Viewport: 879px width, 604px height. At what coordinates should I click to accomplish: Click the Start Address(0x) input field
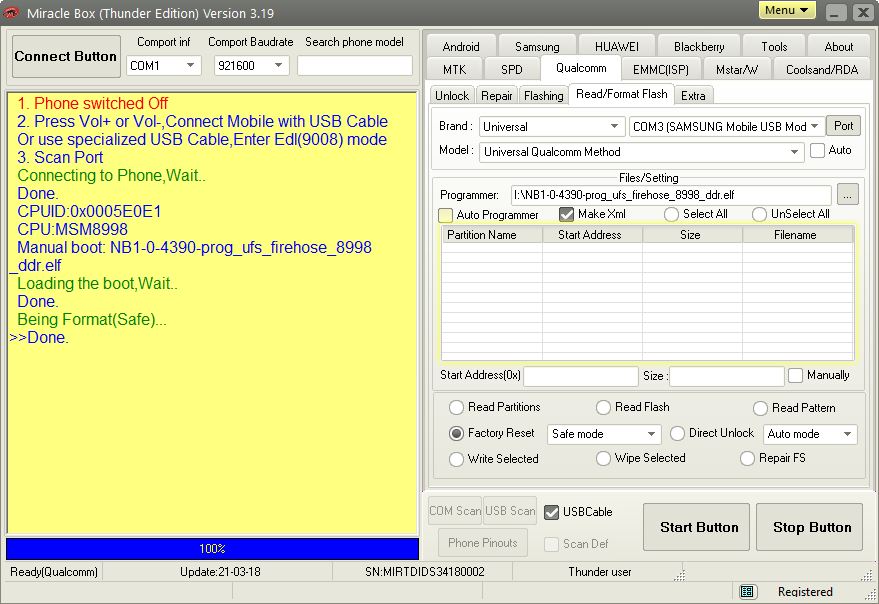coord(581,376)
